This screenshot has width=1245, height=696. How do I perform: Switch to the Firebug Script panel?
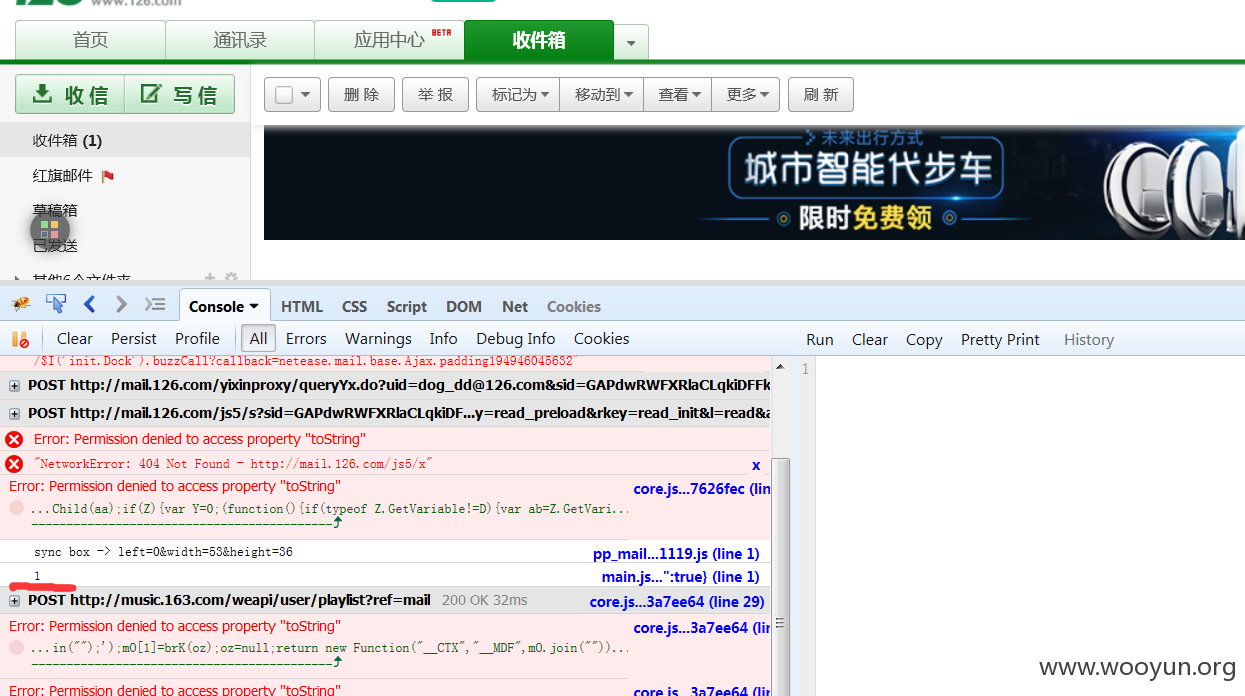click(407, 307)
